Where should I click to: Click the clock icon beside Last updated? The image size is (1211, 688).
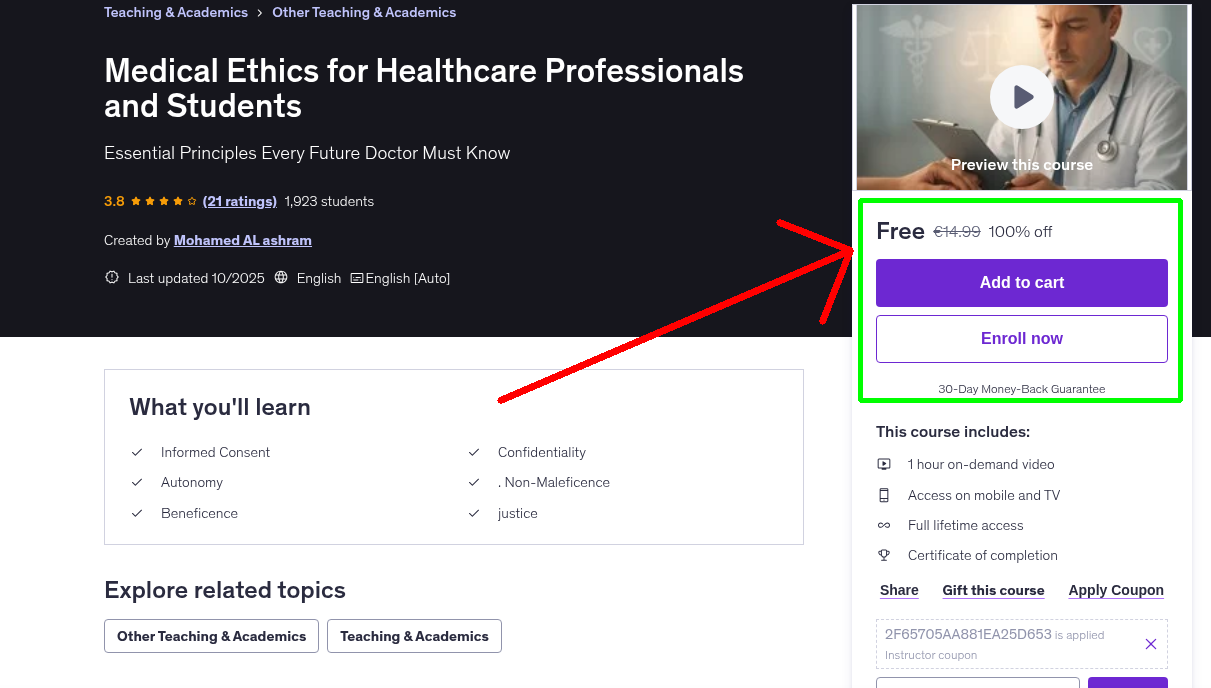pyautogui.click(x=111, y=277)
